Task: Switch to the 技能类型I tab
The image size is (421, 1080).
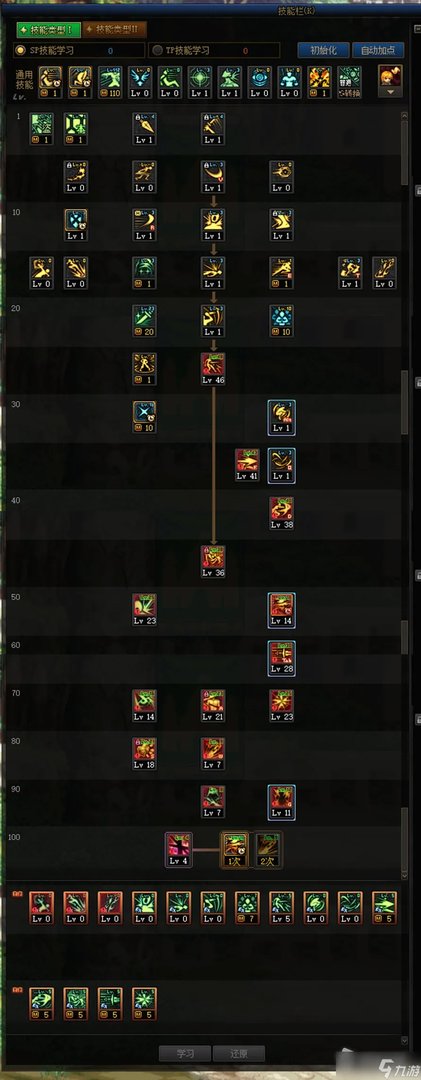Action: (48, 30)
